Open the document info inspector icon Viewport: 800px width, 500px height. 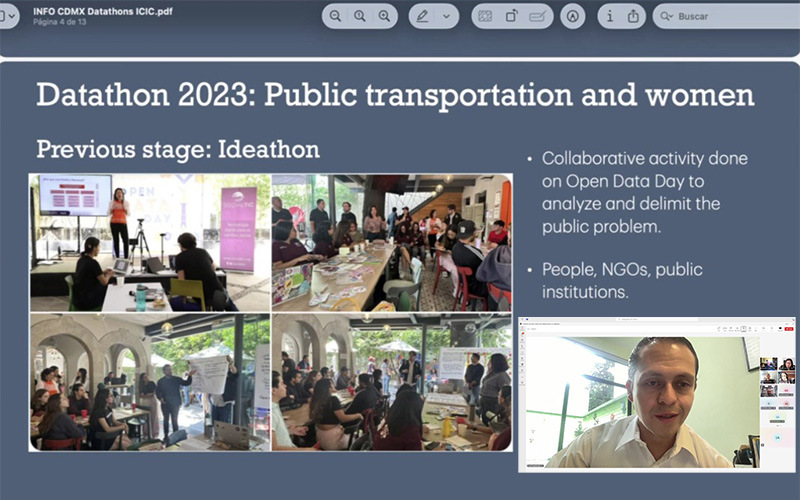[x=610, y=16]
